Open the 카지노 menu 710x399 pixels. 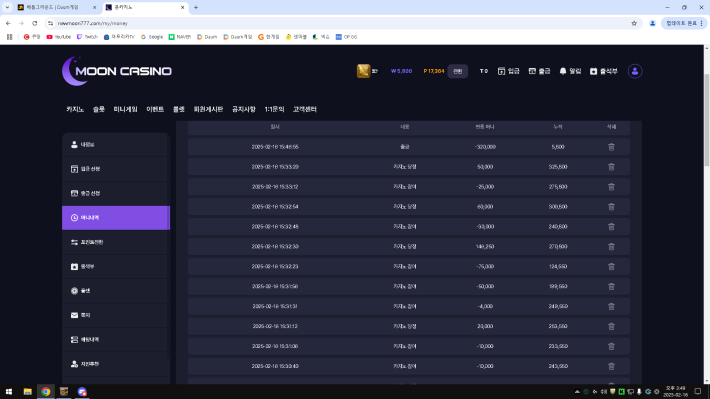[75, 109]
